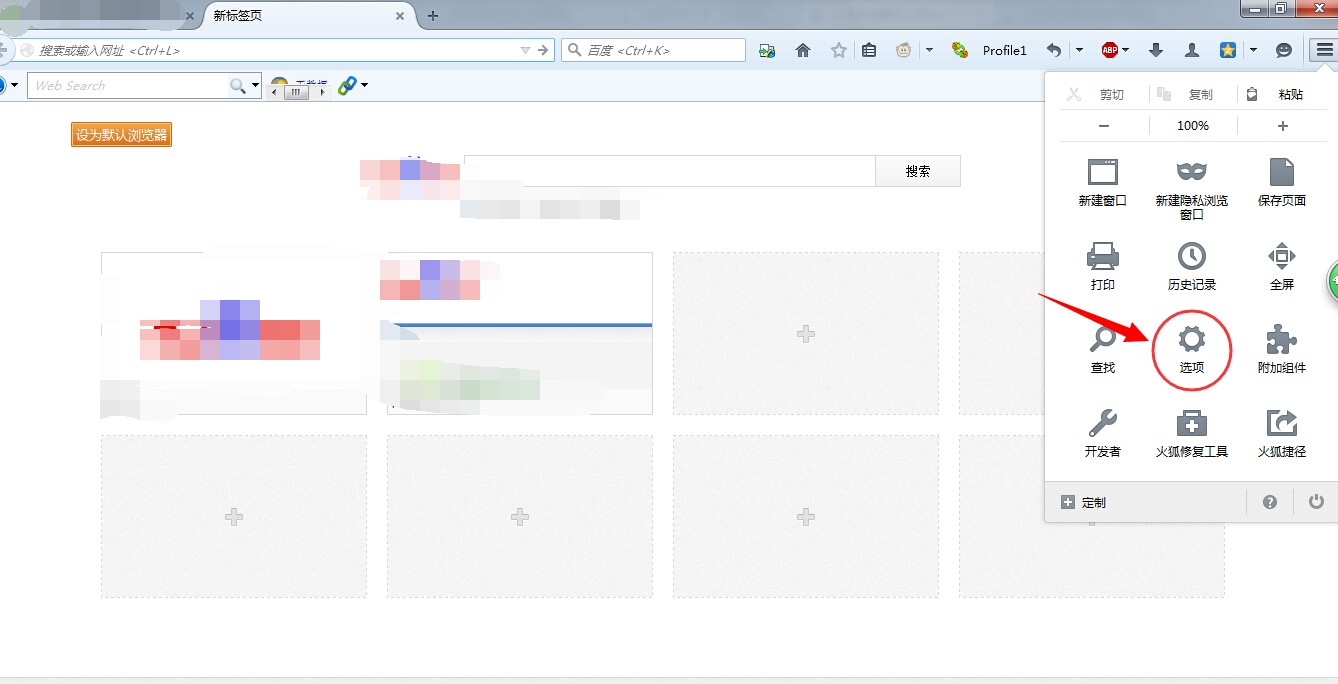The image size is (1338, 684).
Task: Open 历史记录 history clock icon
Action: 1191,257
